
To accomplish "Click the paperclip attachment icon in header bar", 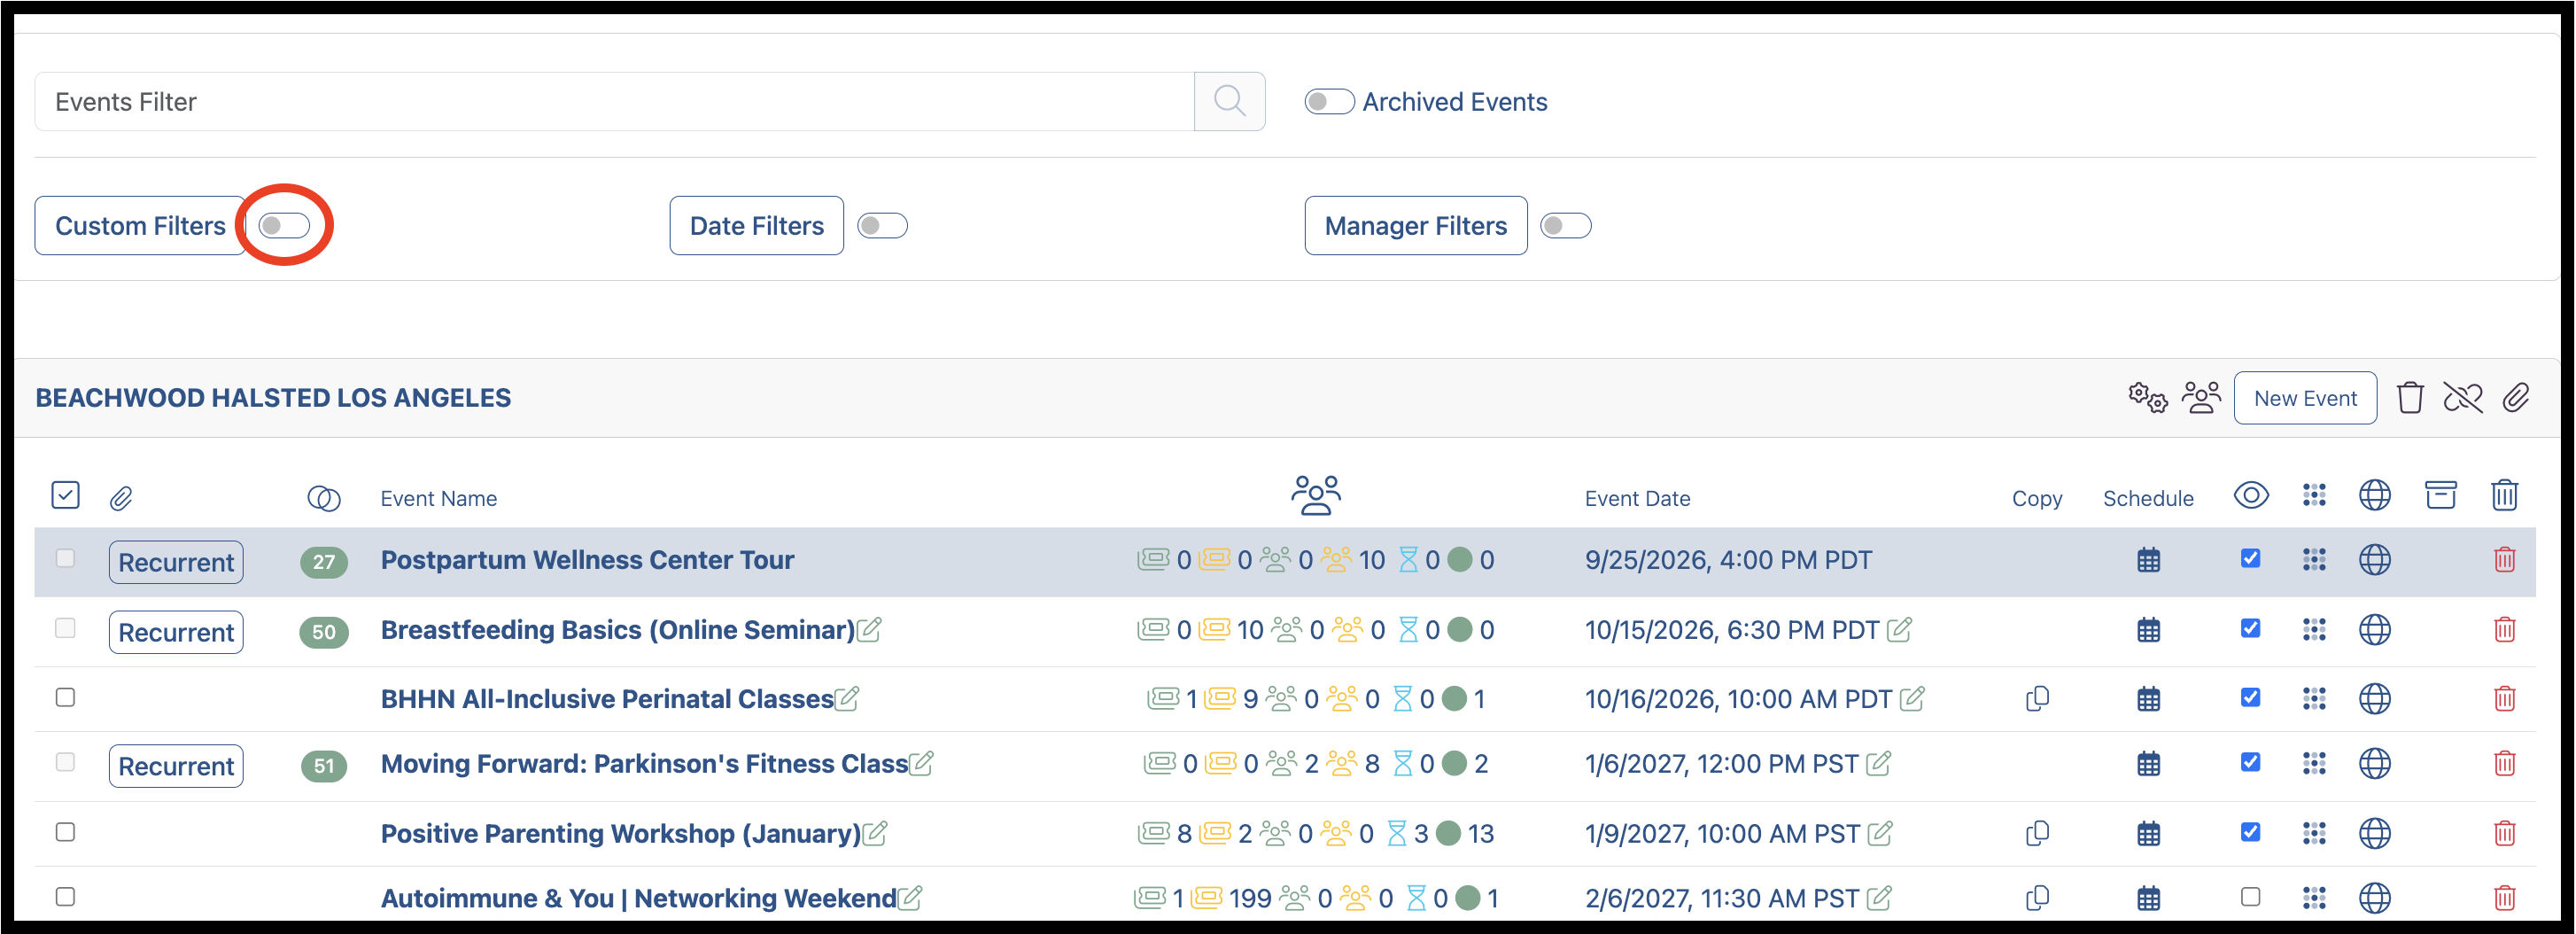I will click(x=2516, y=398).
